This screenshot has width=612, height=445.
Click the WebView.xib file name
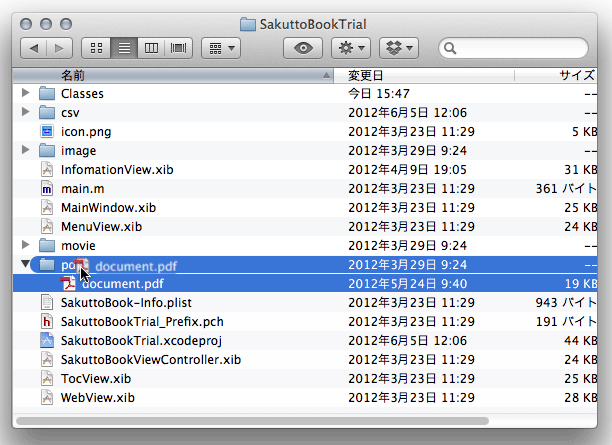tap(98, 398)
